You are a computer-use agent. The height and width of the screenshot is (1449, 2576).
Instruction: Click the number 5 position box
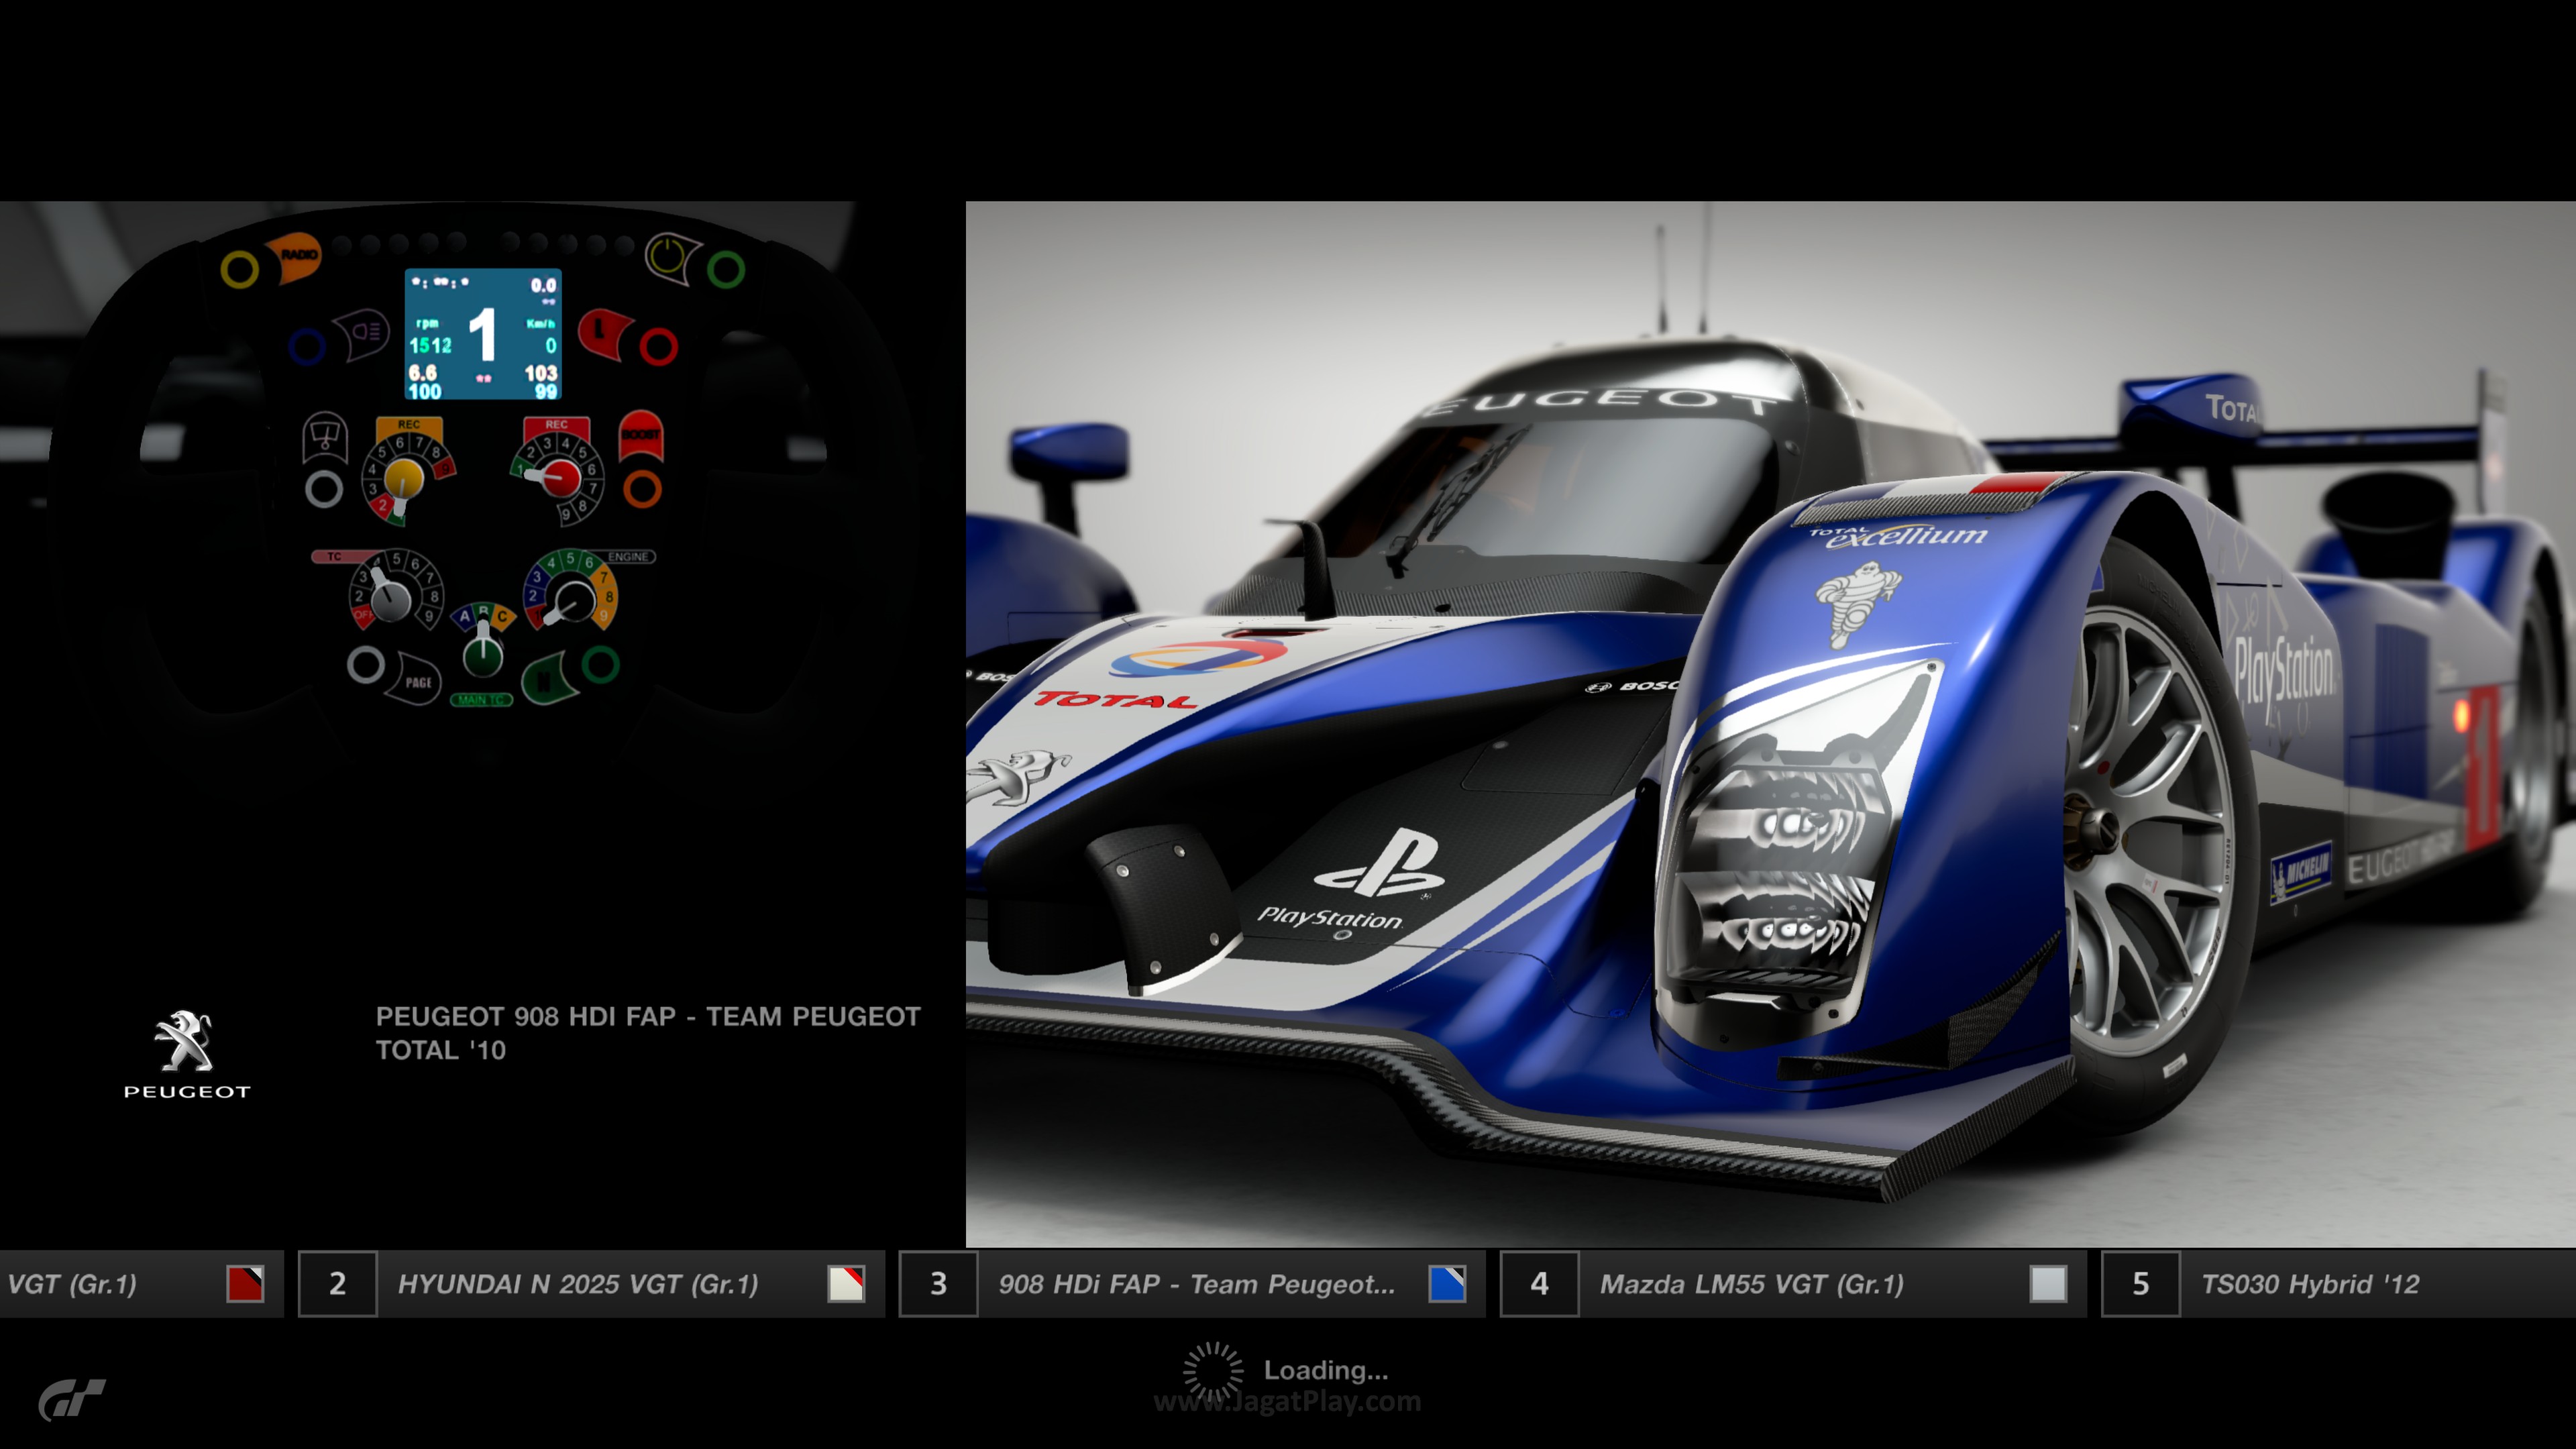pos(2141,1284)
